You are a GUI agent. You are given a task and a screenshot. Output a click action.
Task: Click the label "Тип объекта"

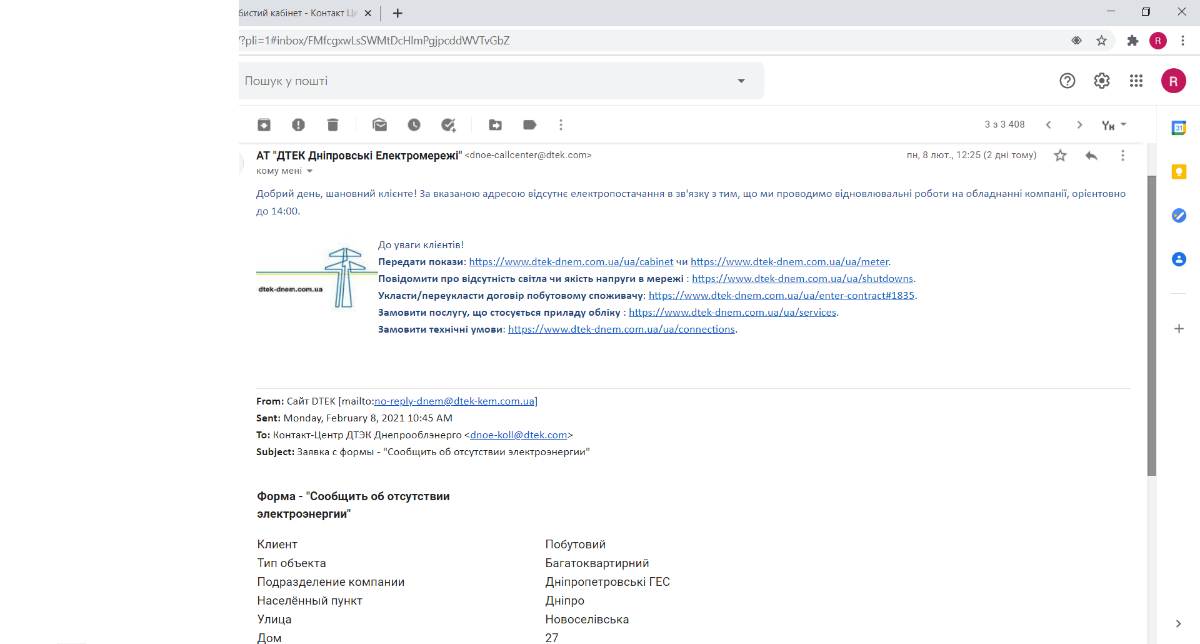292,563
